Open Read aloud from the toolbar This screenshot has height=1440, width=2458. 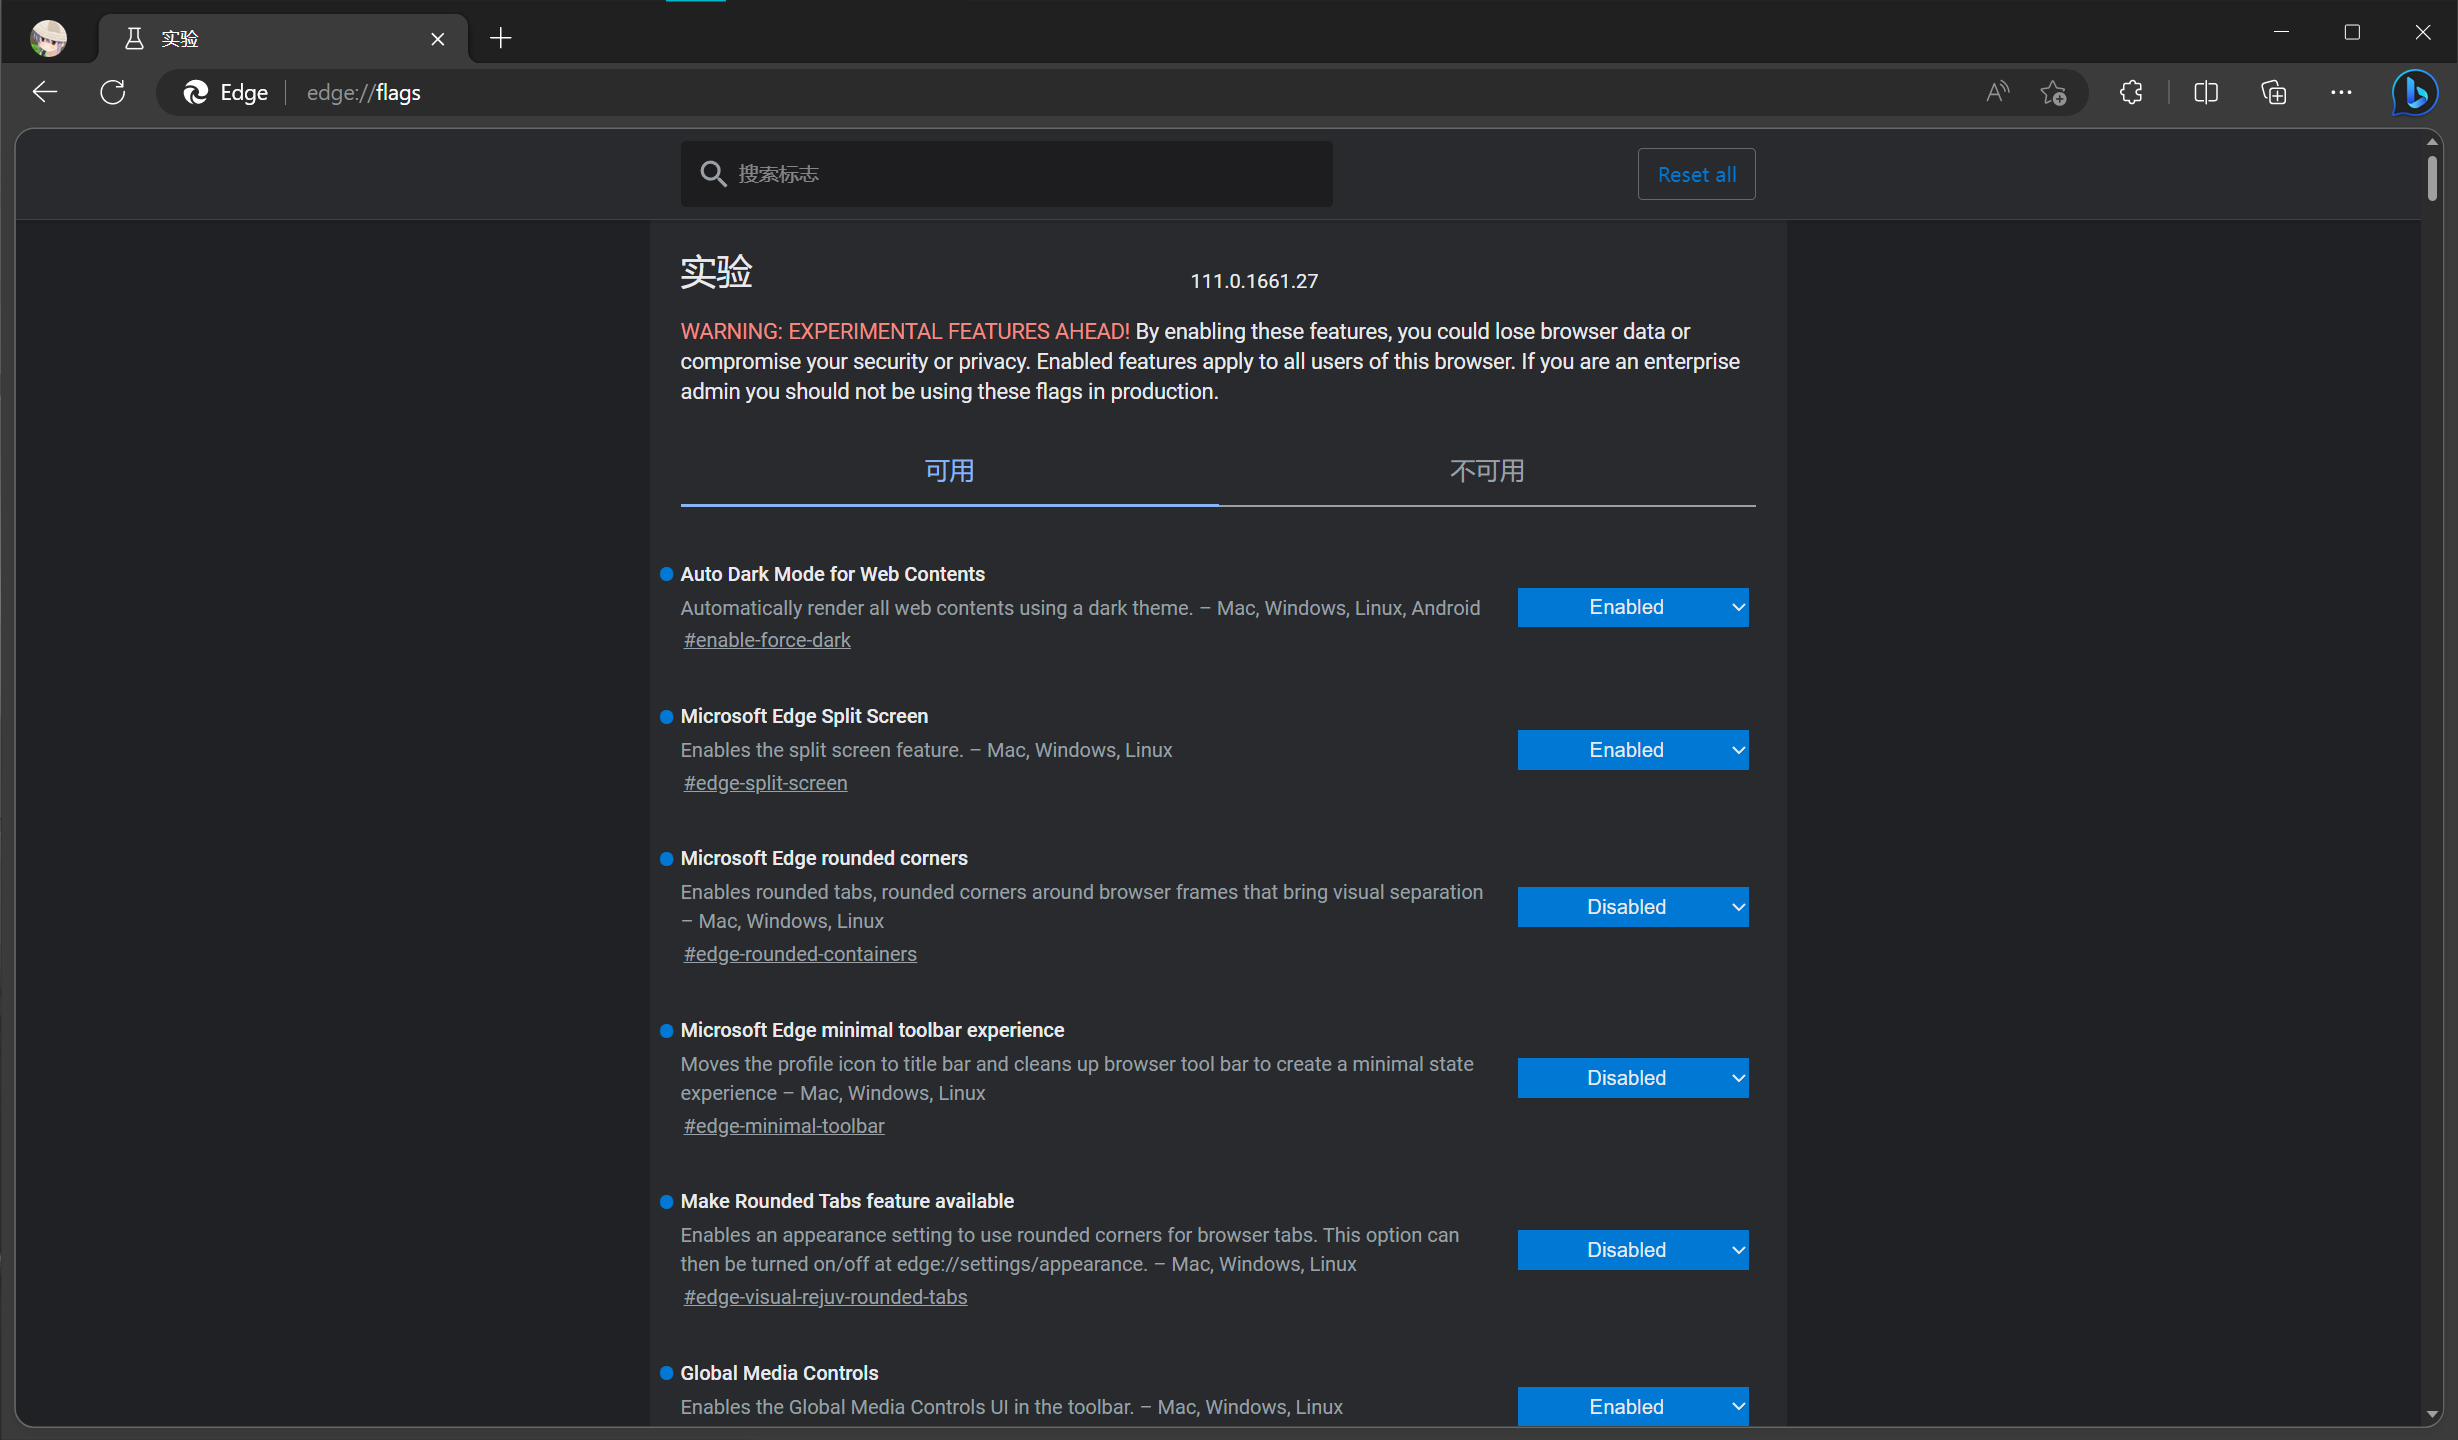point(1997,92)
